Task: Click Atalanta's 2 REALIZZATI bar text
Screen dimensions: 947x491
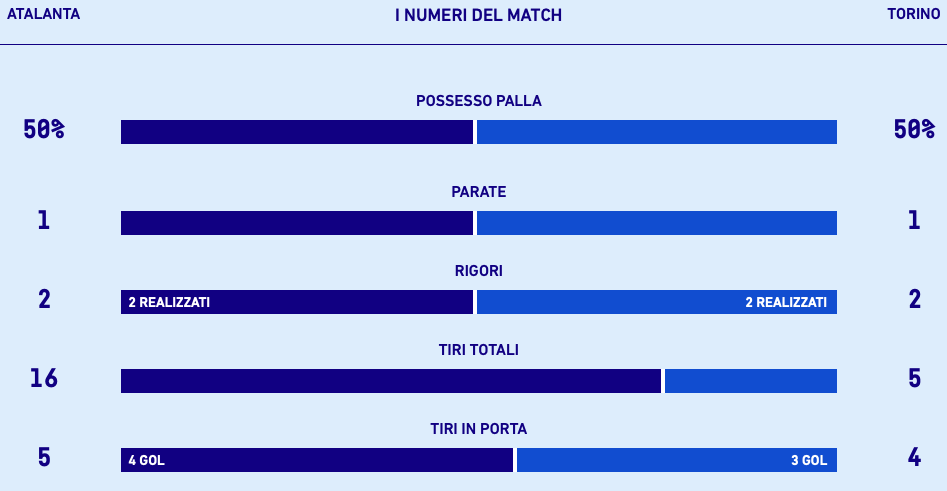Action: [169, 302]
